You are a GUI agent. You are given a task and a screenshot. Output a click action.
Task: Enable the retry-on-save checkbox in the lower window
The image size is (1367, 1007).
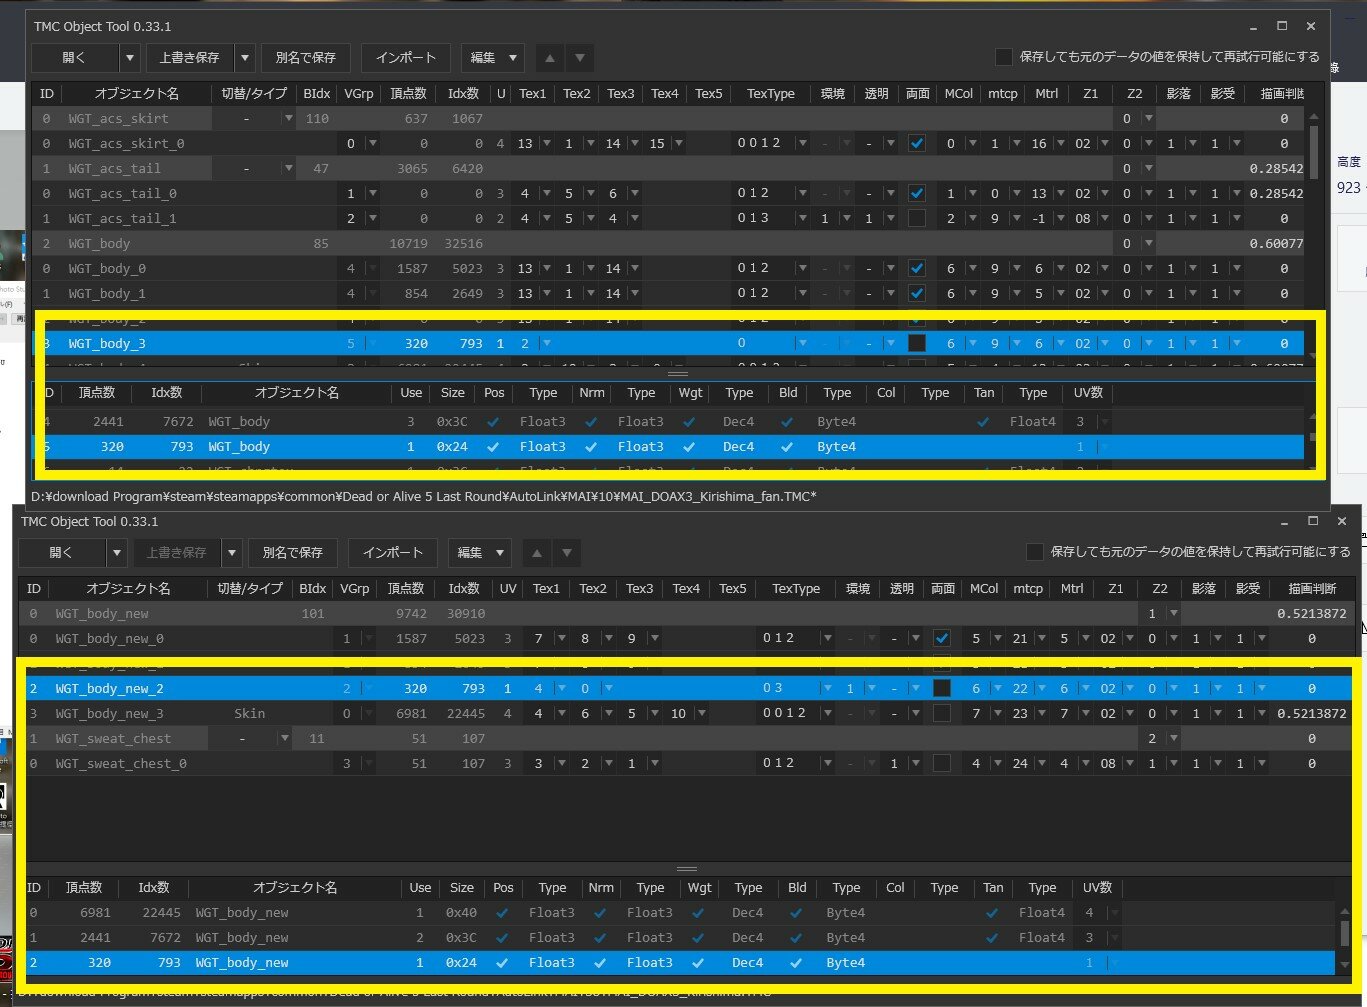click(1035, 552)
